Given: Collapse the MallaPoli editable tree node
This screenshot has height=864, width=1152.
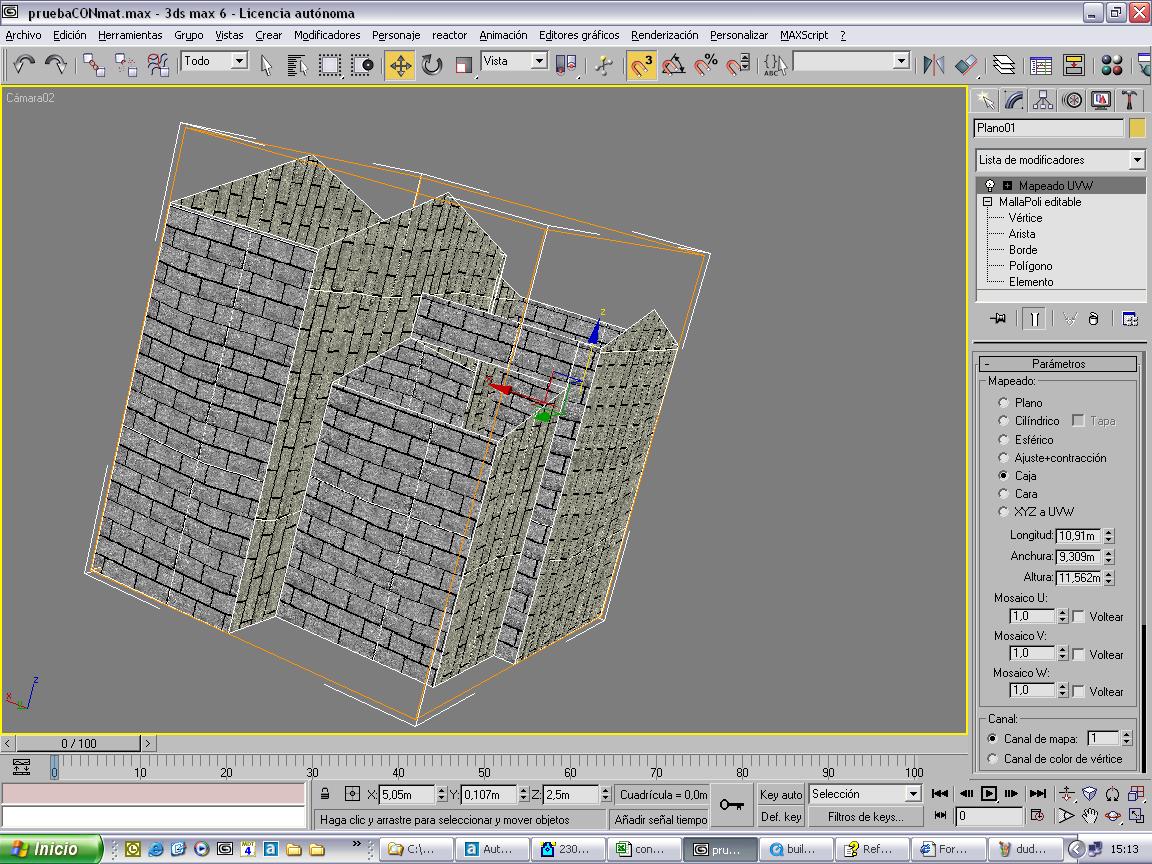Looking at the screenshot, I should tap(987, 202).
